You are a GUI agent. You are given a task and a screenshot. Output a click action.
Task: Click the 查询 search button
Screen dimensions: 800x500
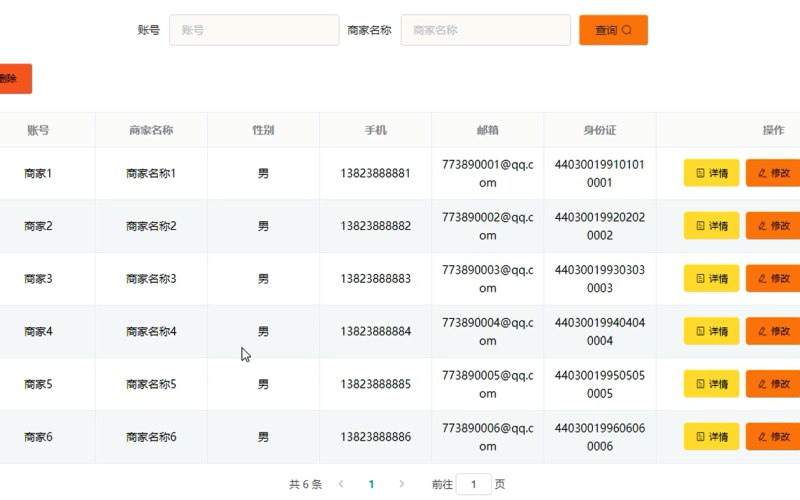[x=613, y=30]
